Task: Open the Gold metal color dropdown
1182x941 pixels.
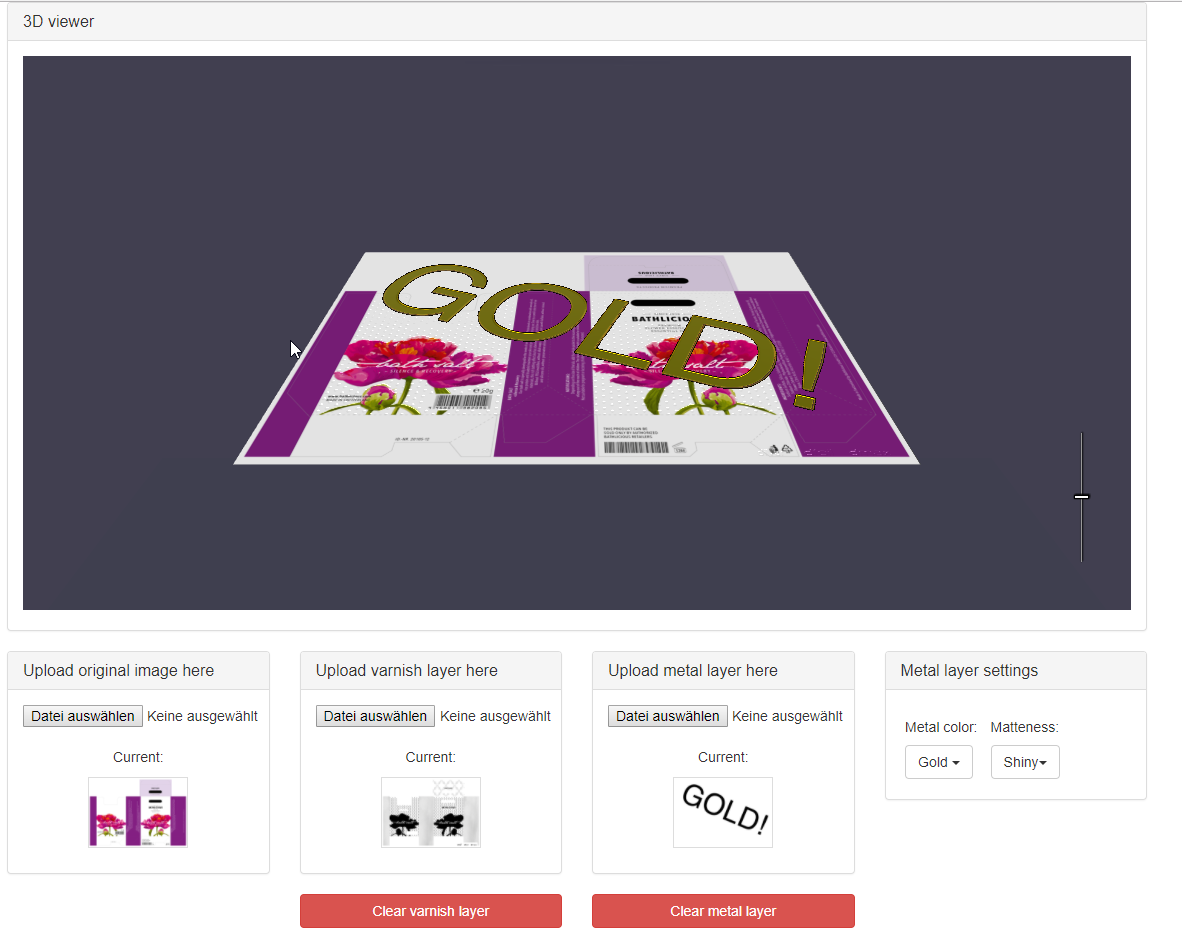Action: click(939, 762)
